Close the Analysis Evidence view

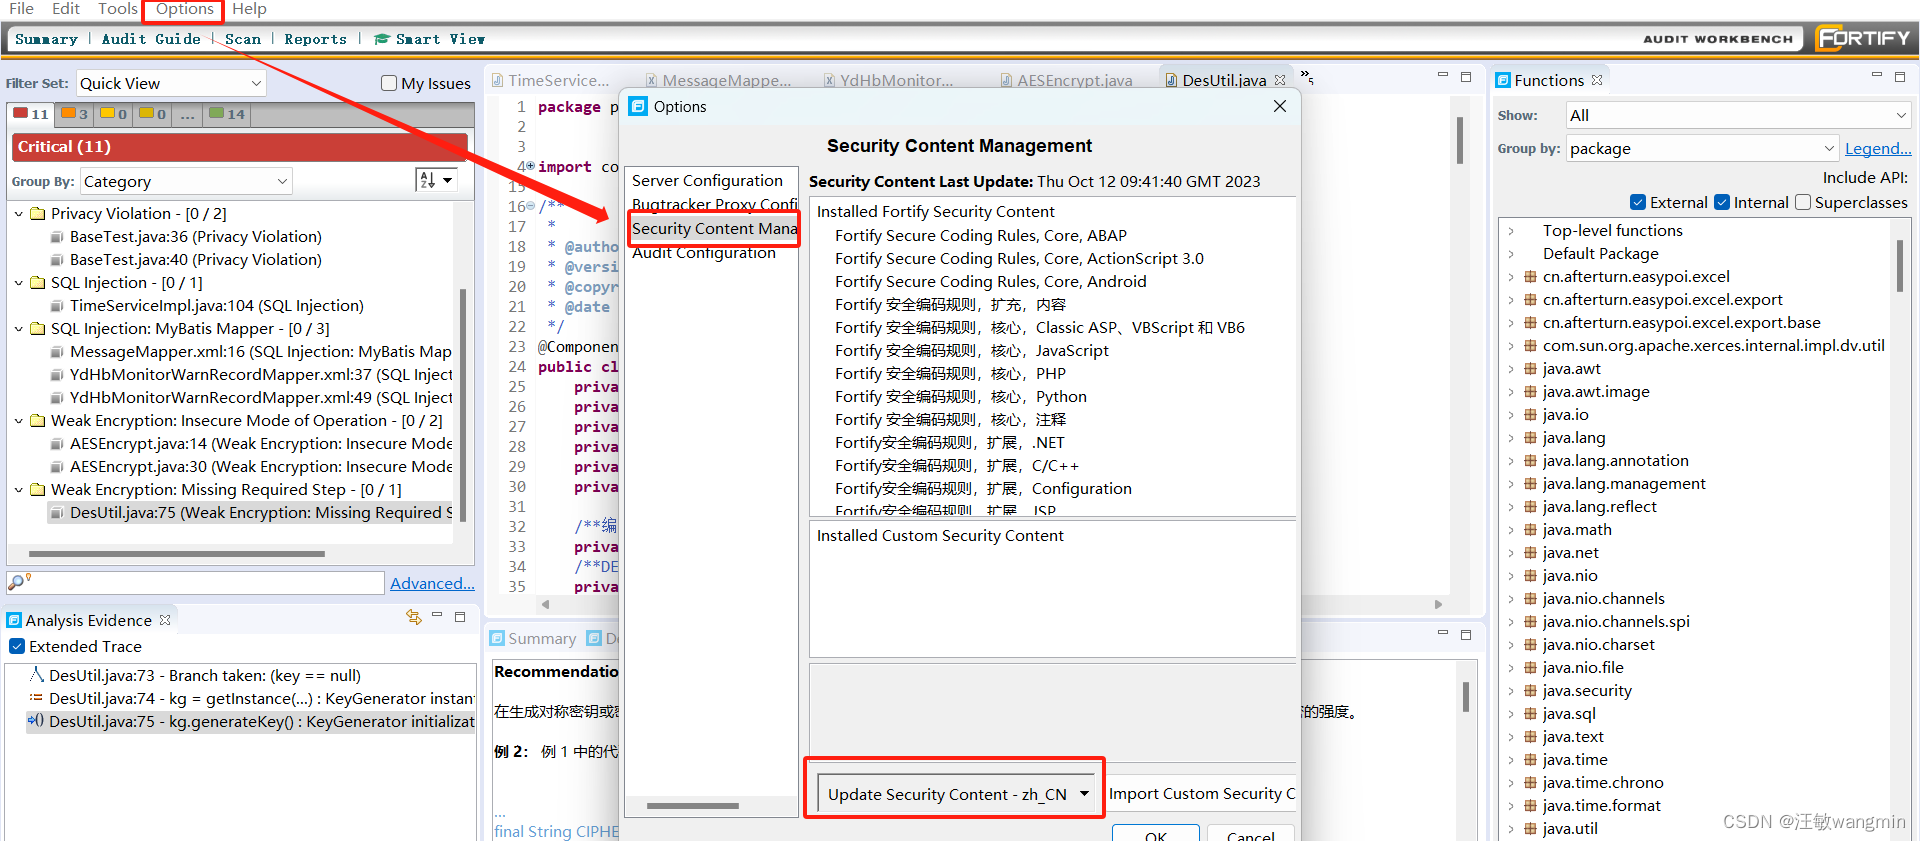click(x=165, y=620)
